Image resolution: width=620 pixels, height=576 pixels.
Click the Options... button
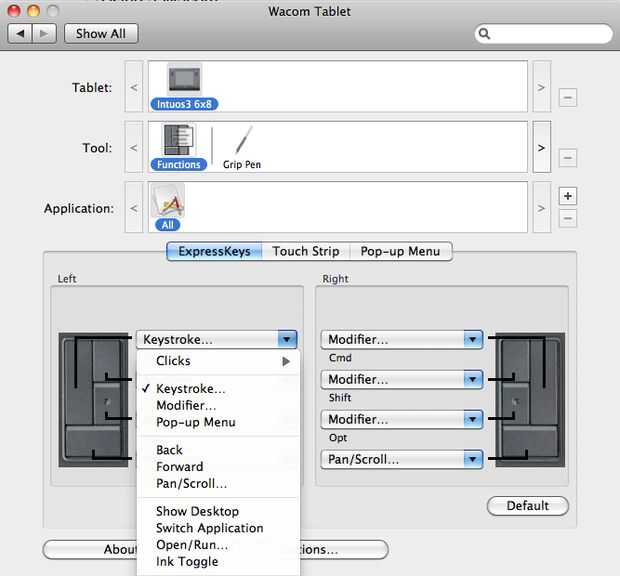[x=344, y=550]
